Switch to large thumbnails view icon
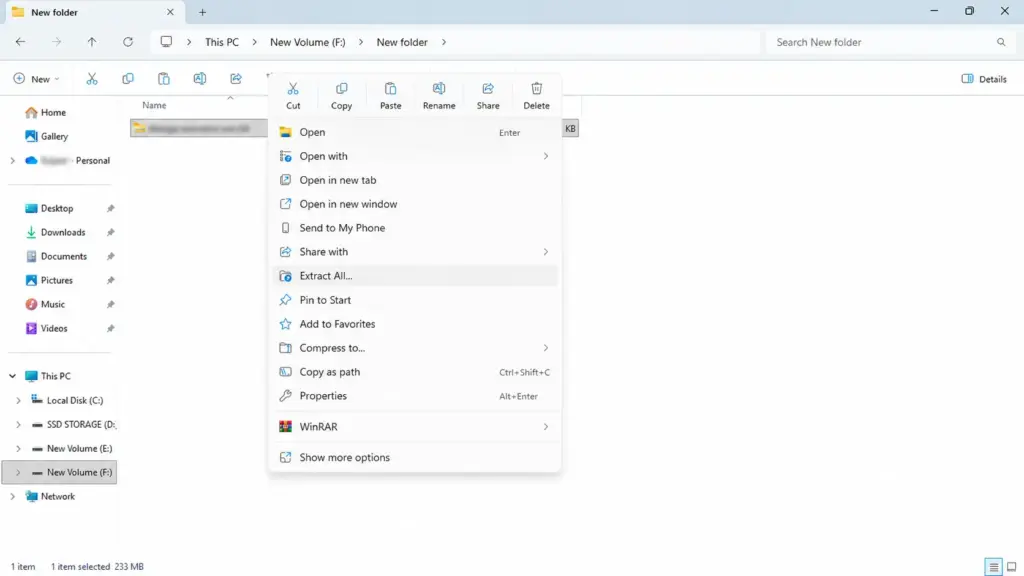The image size is (1024, 576). 1011,567
